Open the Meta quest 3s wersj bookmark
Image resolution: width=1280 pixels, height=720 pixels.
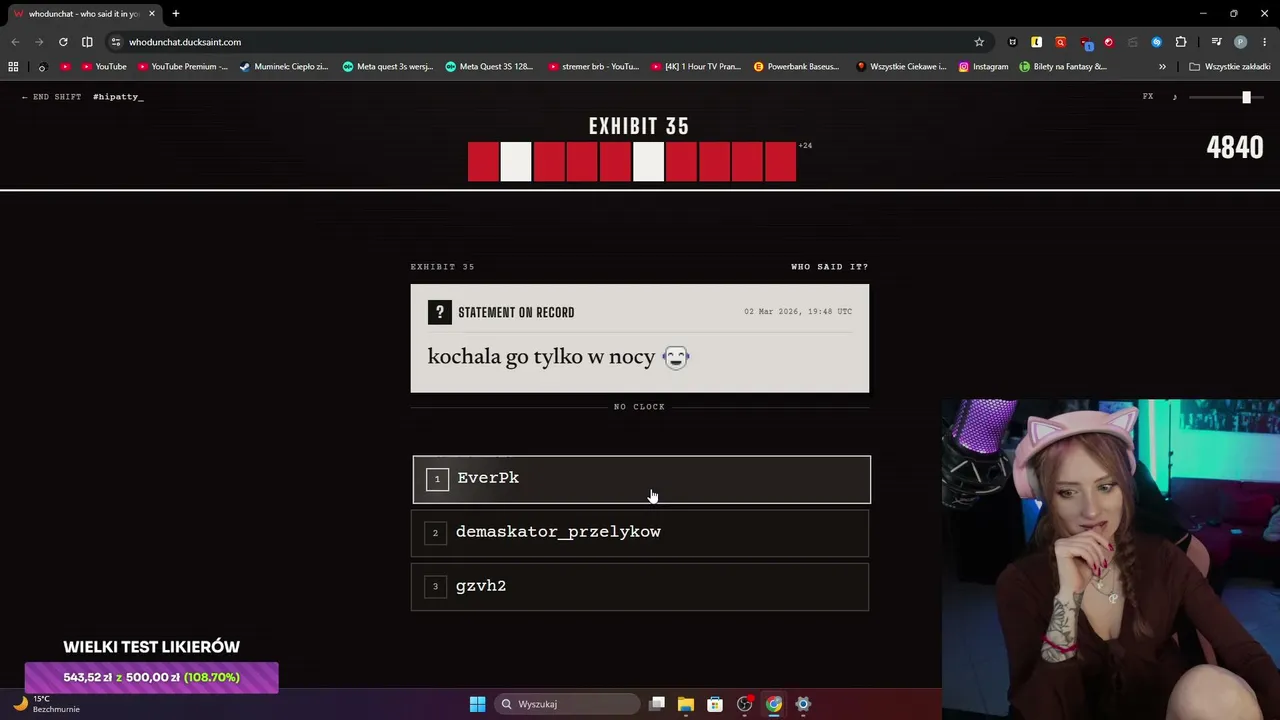387,67
